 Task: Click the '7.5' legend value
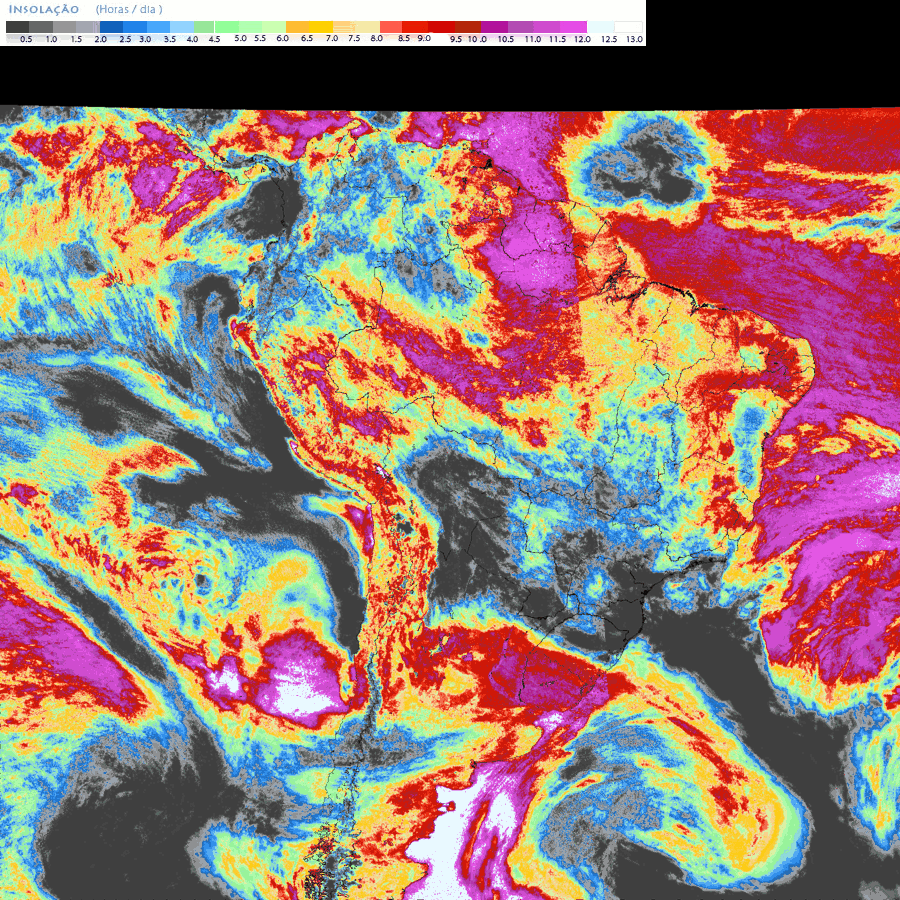[354, 38]
